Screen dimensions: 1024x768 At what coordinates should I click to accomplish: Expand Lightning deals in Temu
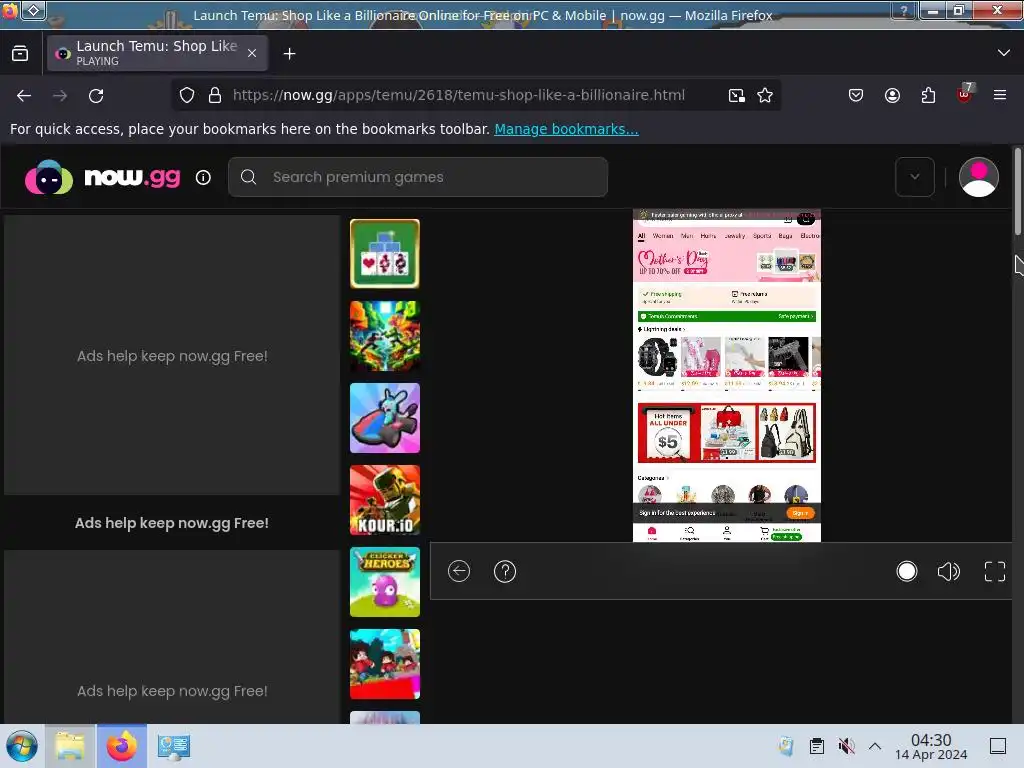[x=661, y=329]
